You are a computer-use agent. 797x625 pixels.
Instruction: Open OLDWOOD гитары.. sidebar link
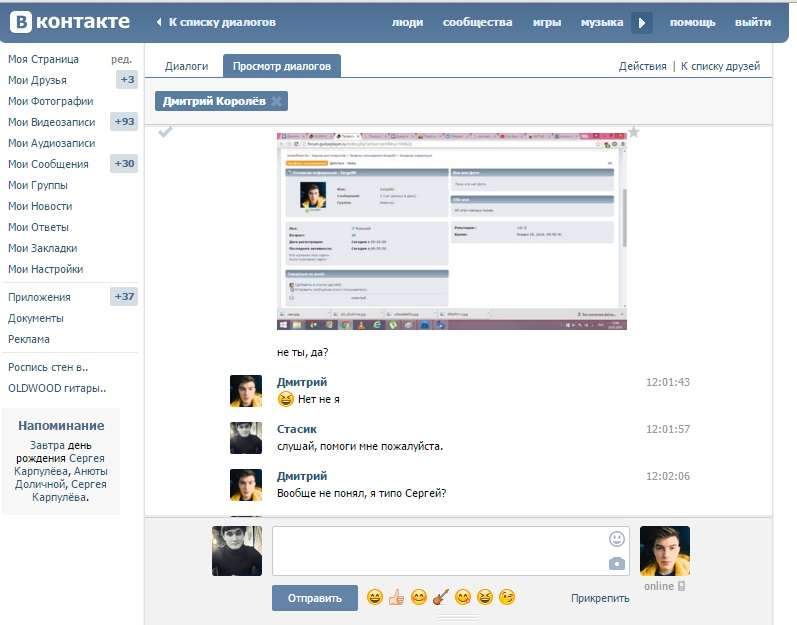(x=57, y=388)
